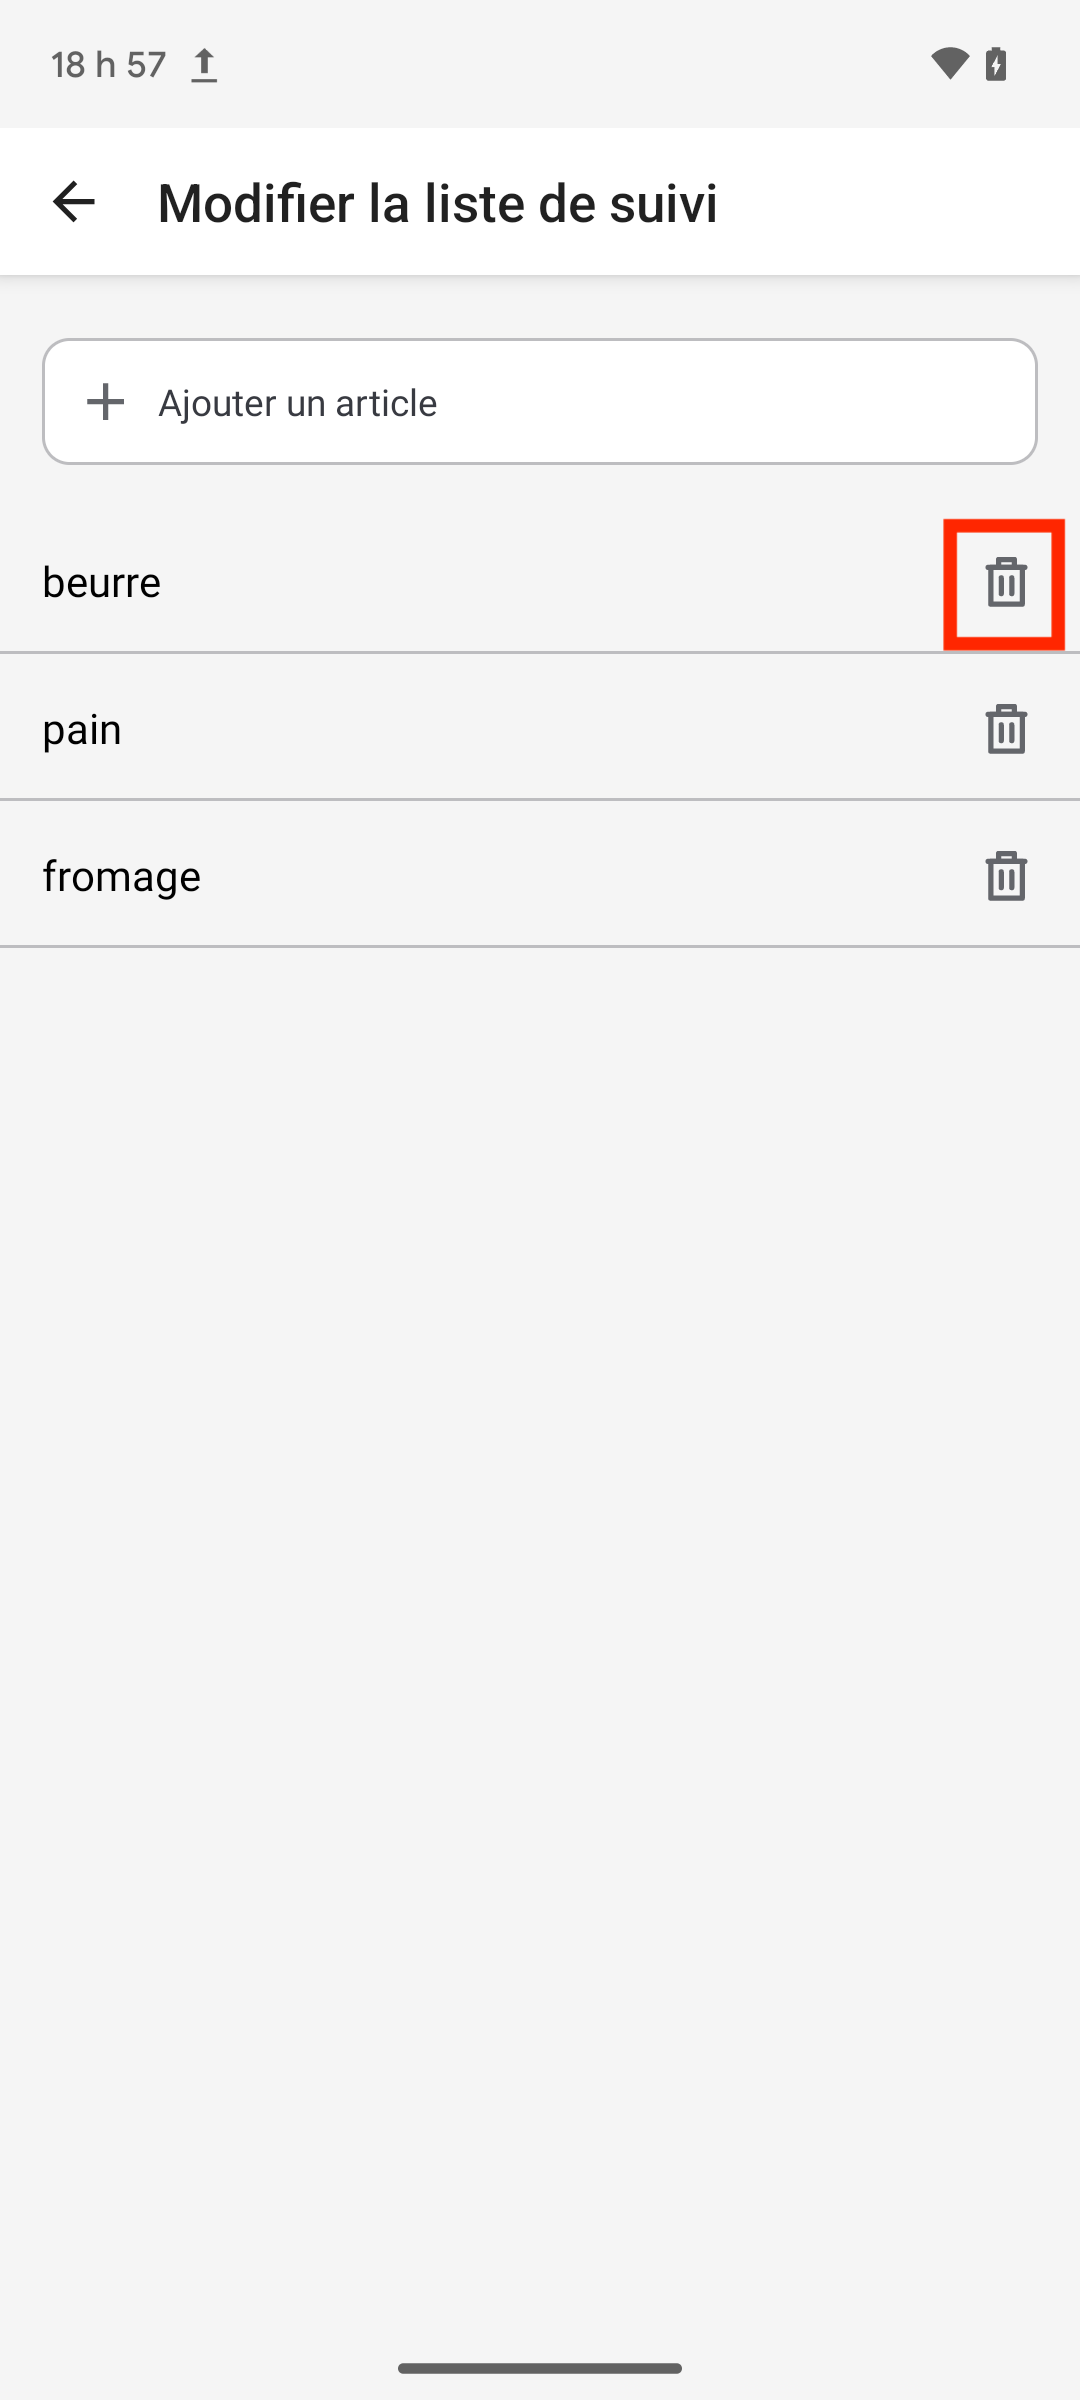
Task: Tap the Modifier la liste de suivi title
Action: 437,203
